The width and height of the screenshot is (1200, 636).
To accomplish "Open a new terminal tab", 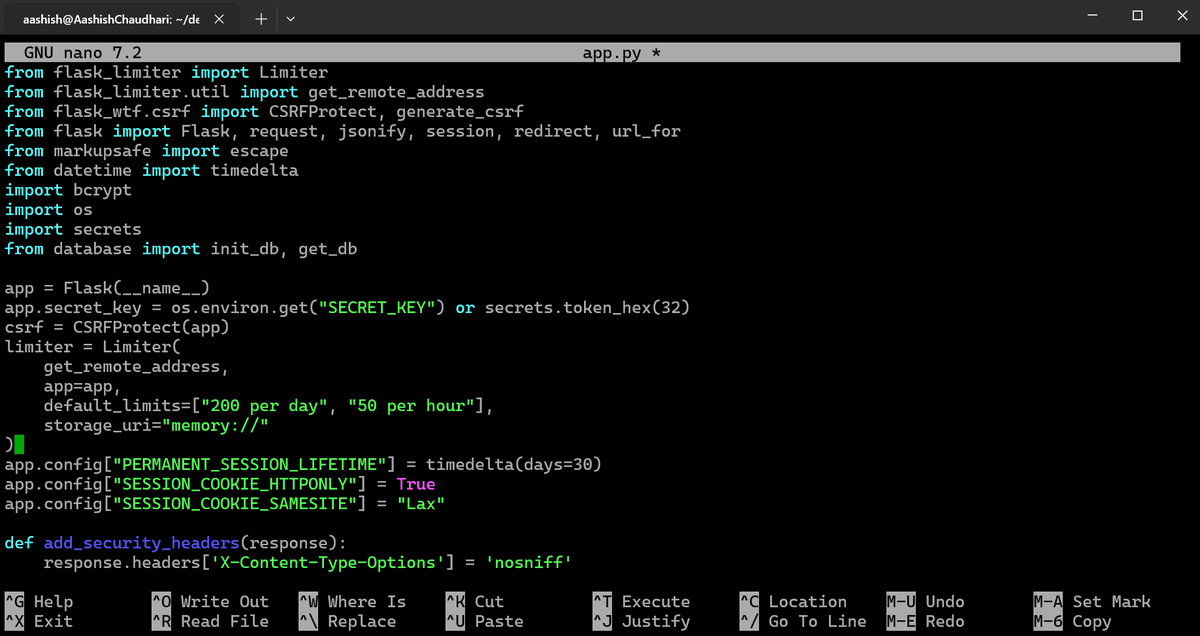I will [x=260, y=18].
